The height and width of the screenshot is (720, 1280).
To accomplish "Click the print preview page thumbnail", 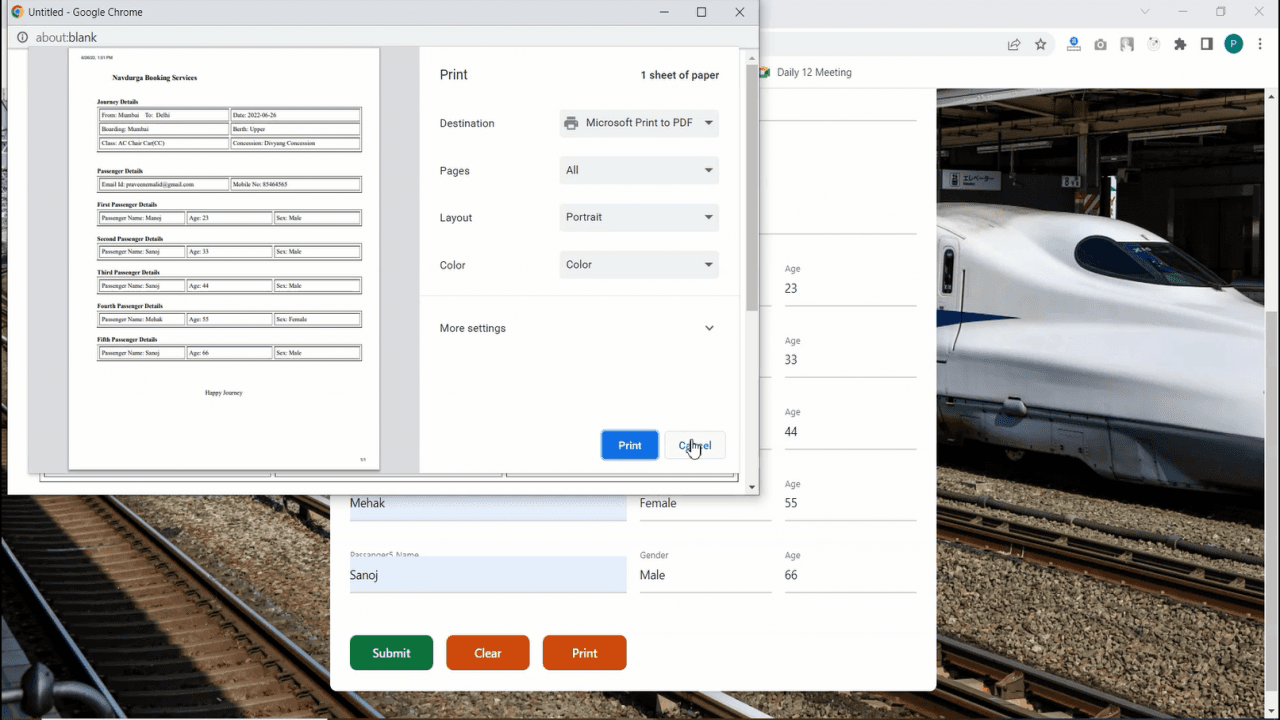I will click(x=224, y=259).
